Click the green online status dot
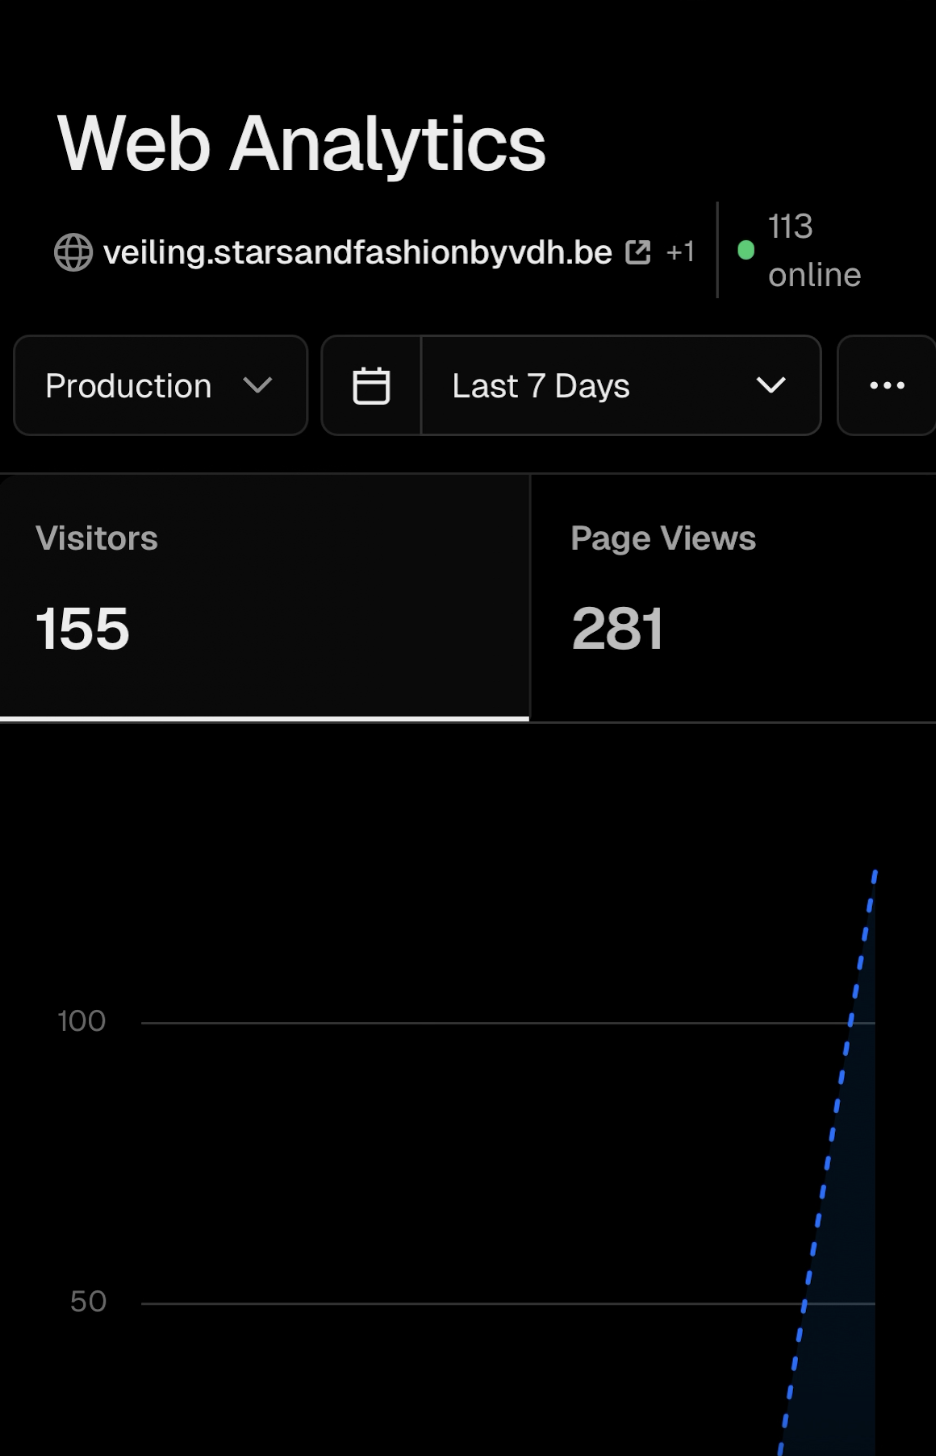Screen dimensions: 936x1456 [x=746, y=250]
